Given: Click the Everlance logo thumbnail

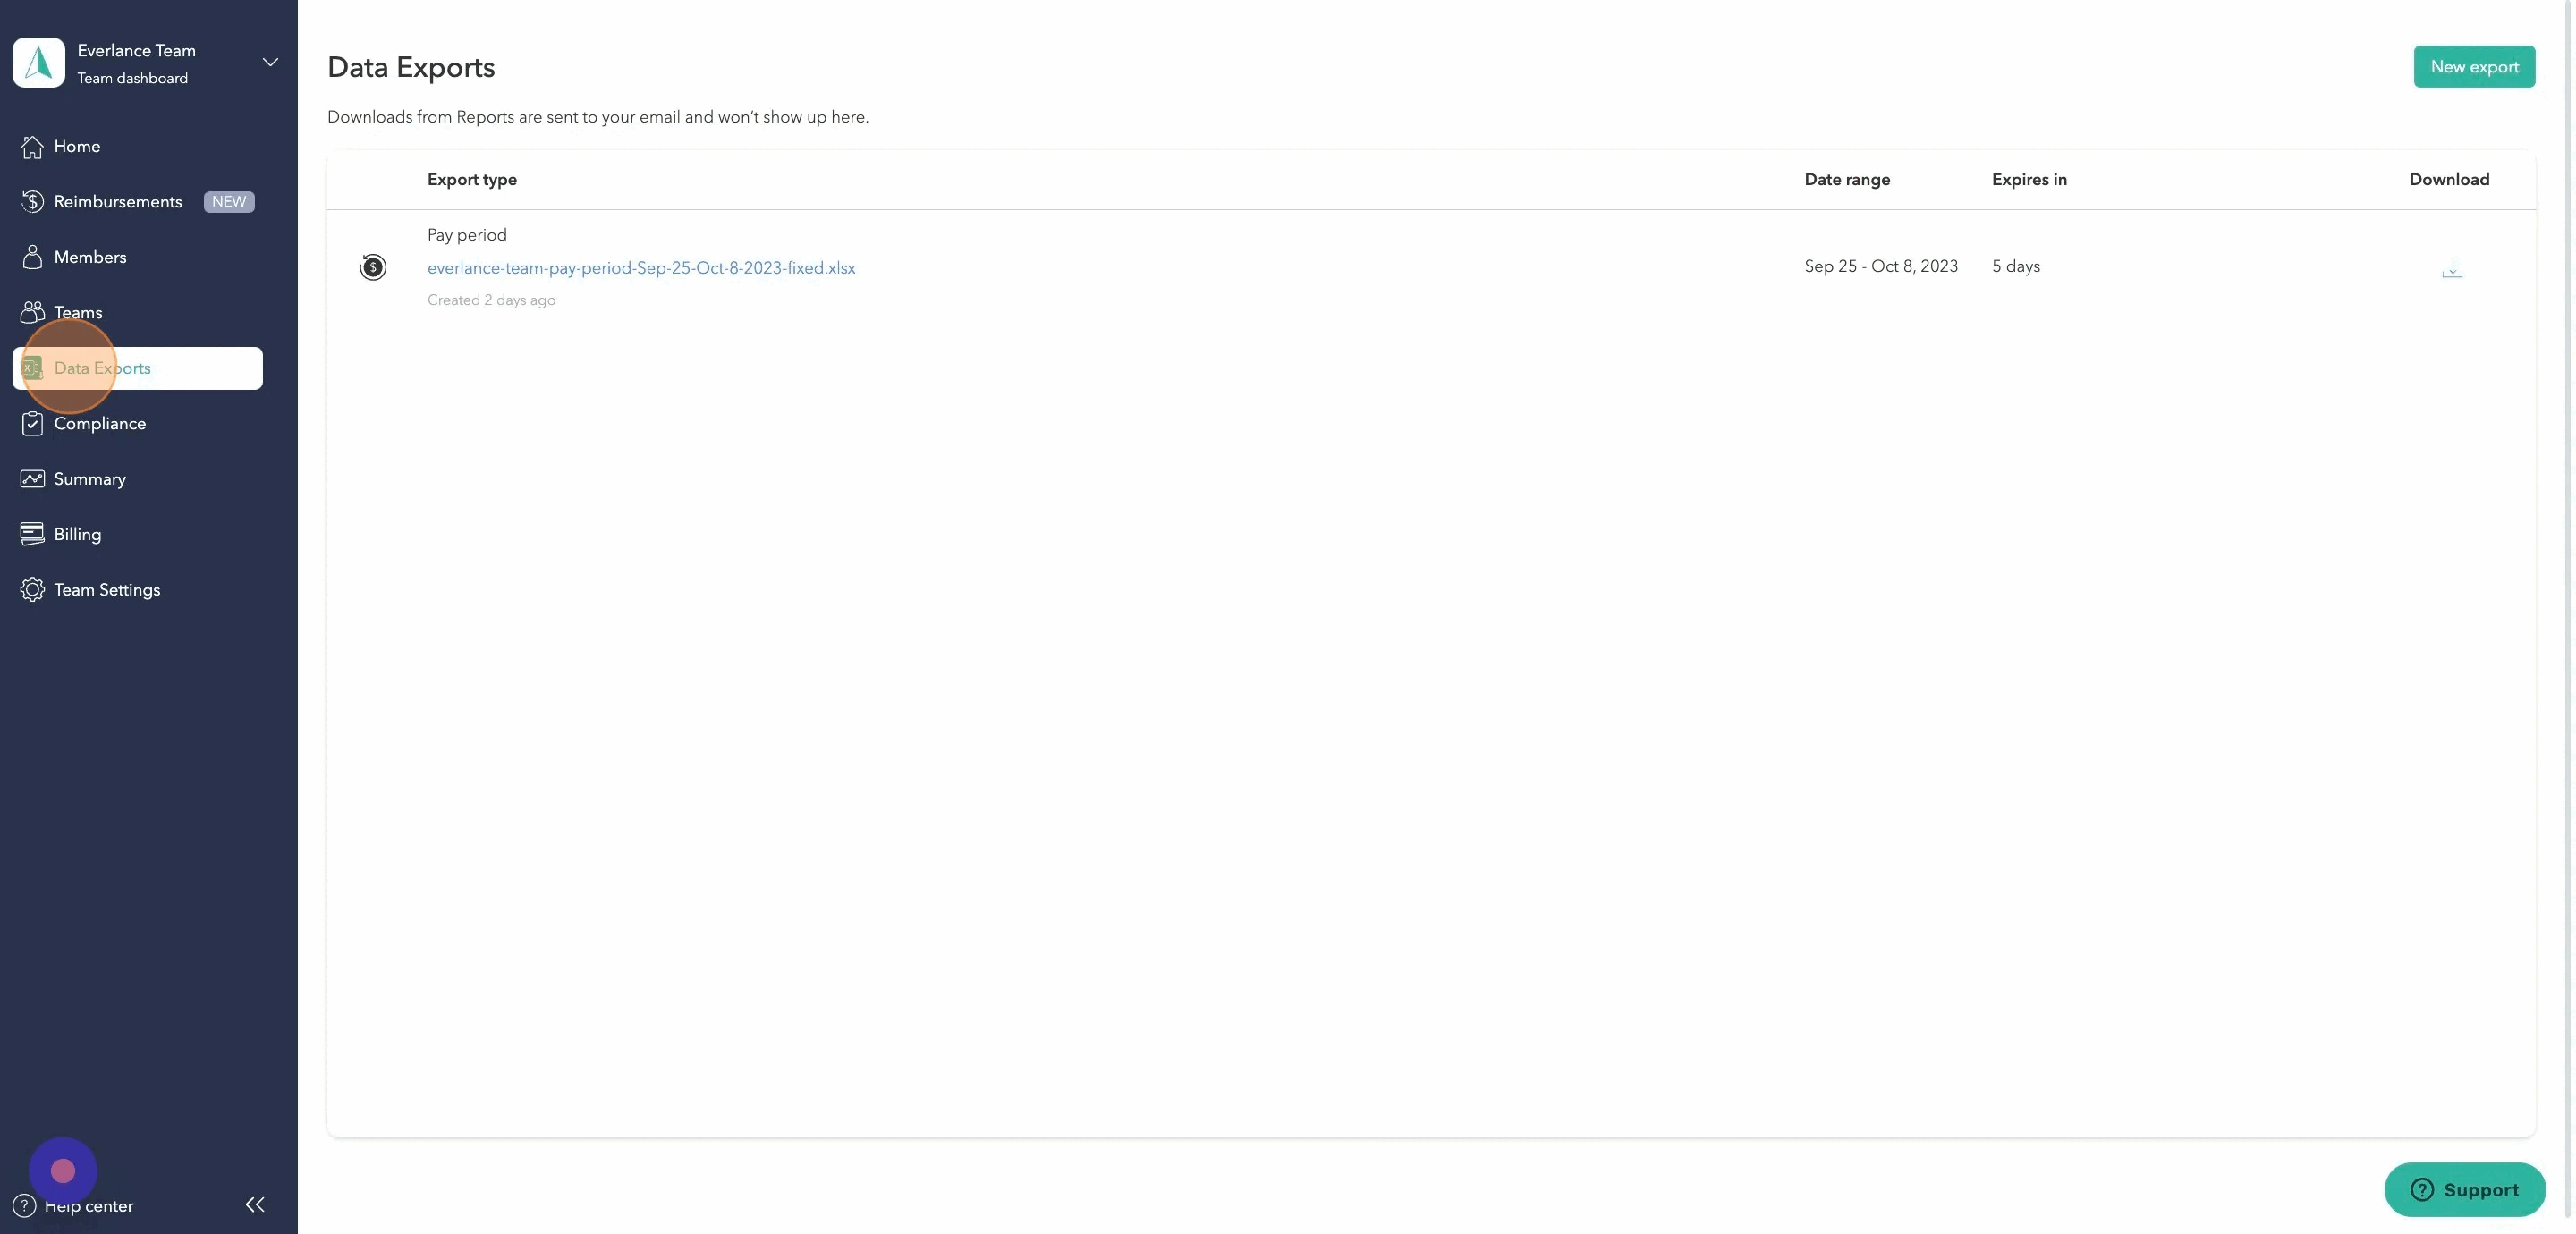Looking at the screenshot, I should tap(39, 63).
